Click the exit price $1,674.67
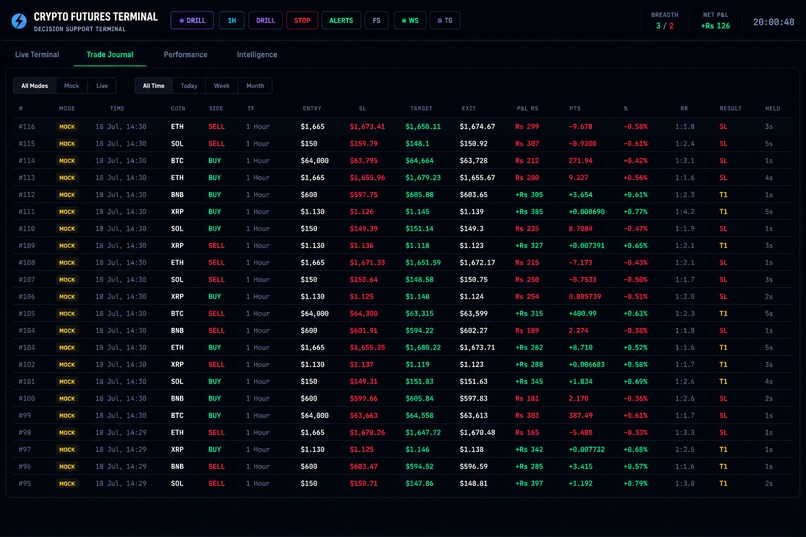This screenshot has height=537, width=806. click(477, 126)
